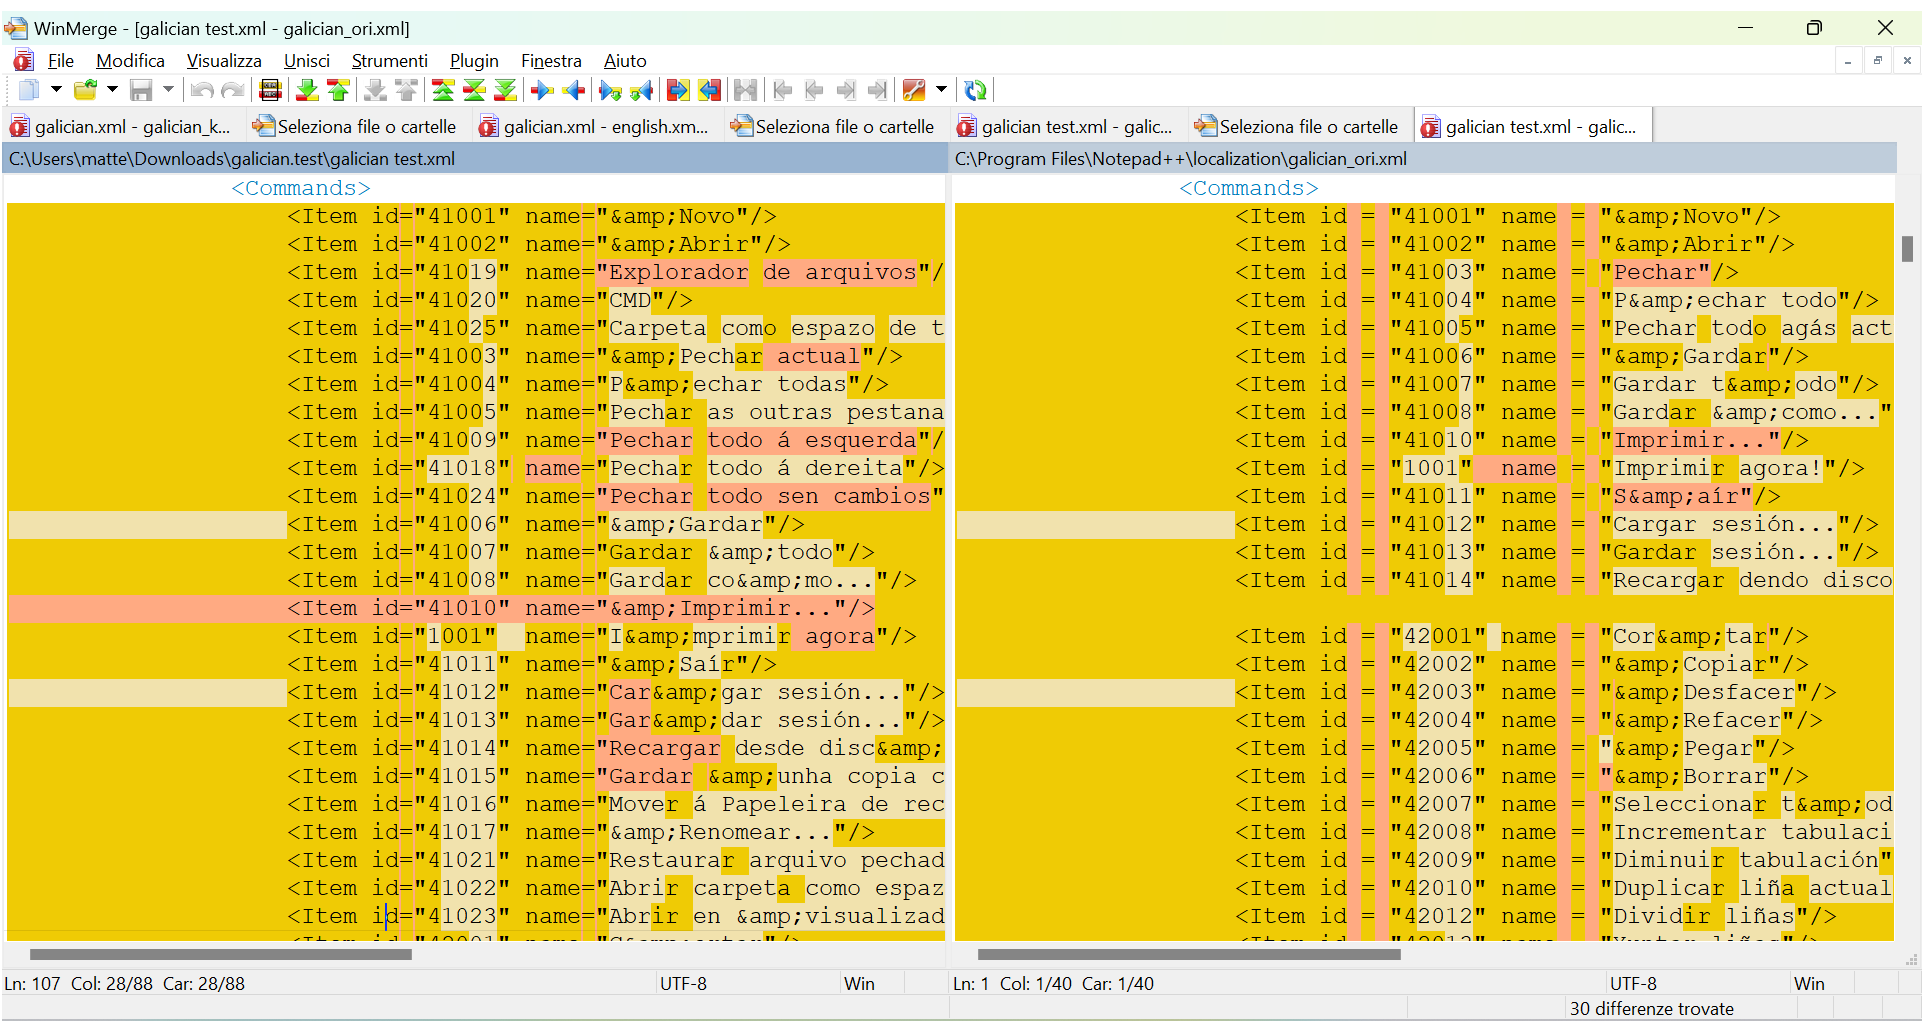Click left line with id="41017" Renomear

[x=476, y=832]
